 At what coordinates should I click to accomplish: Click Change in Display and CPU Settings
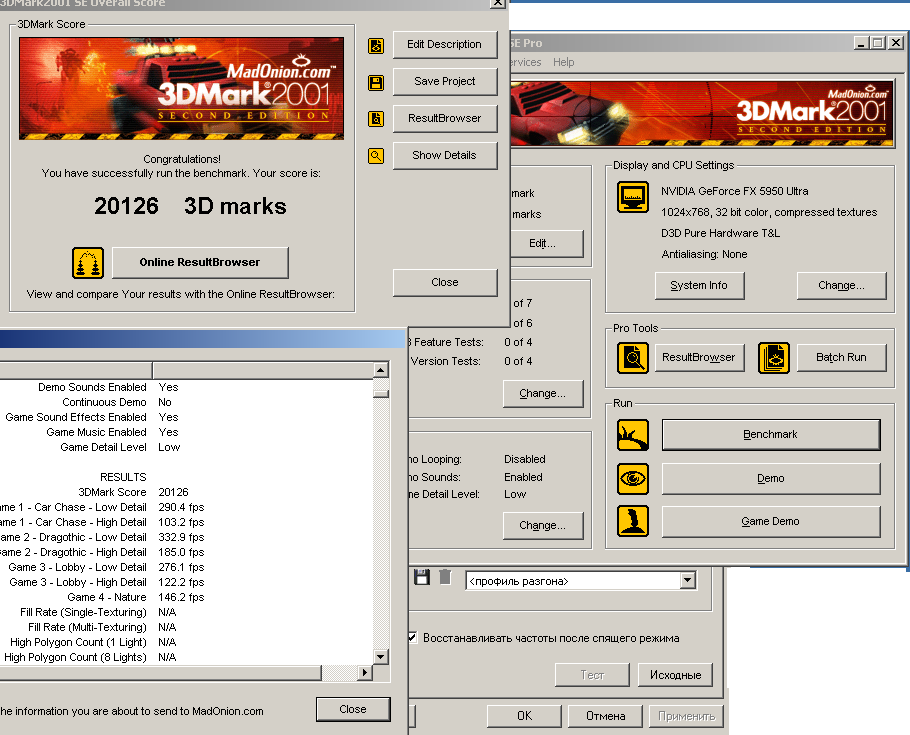[842, 286]
